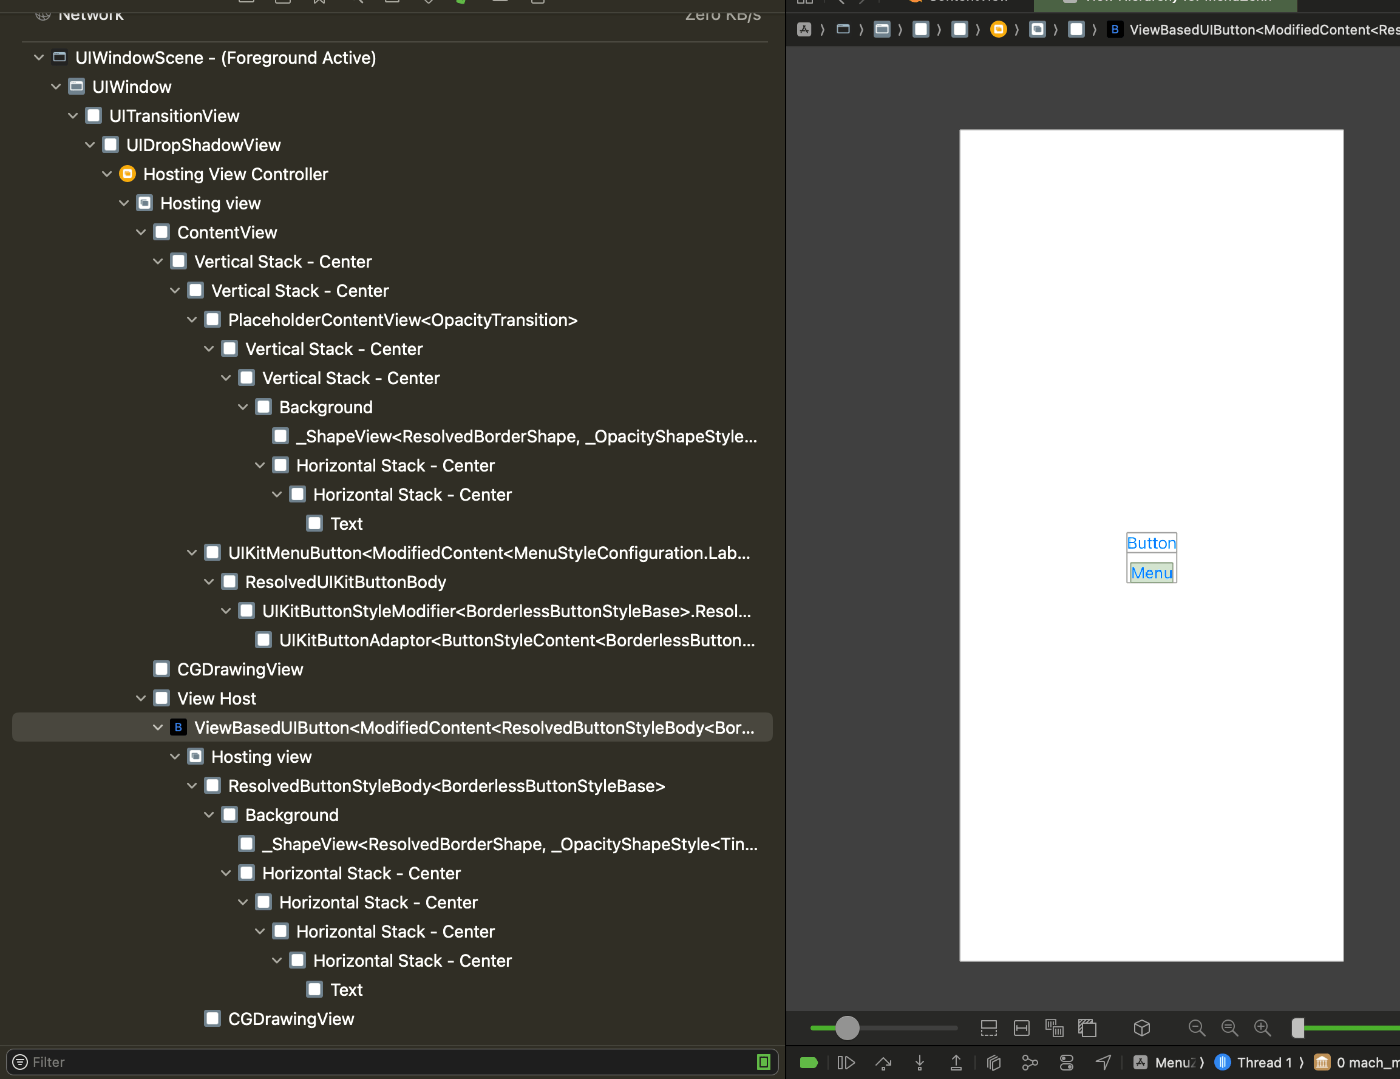Toggle Environment Overrides in the debug bar
Viewport: 1400px width, 1079px height.
(1065, 1062)
